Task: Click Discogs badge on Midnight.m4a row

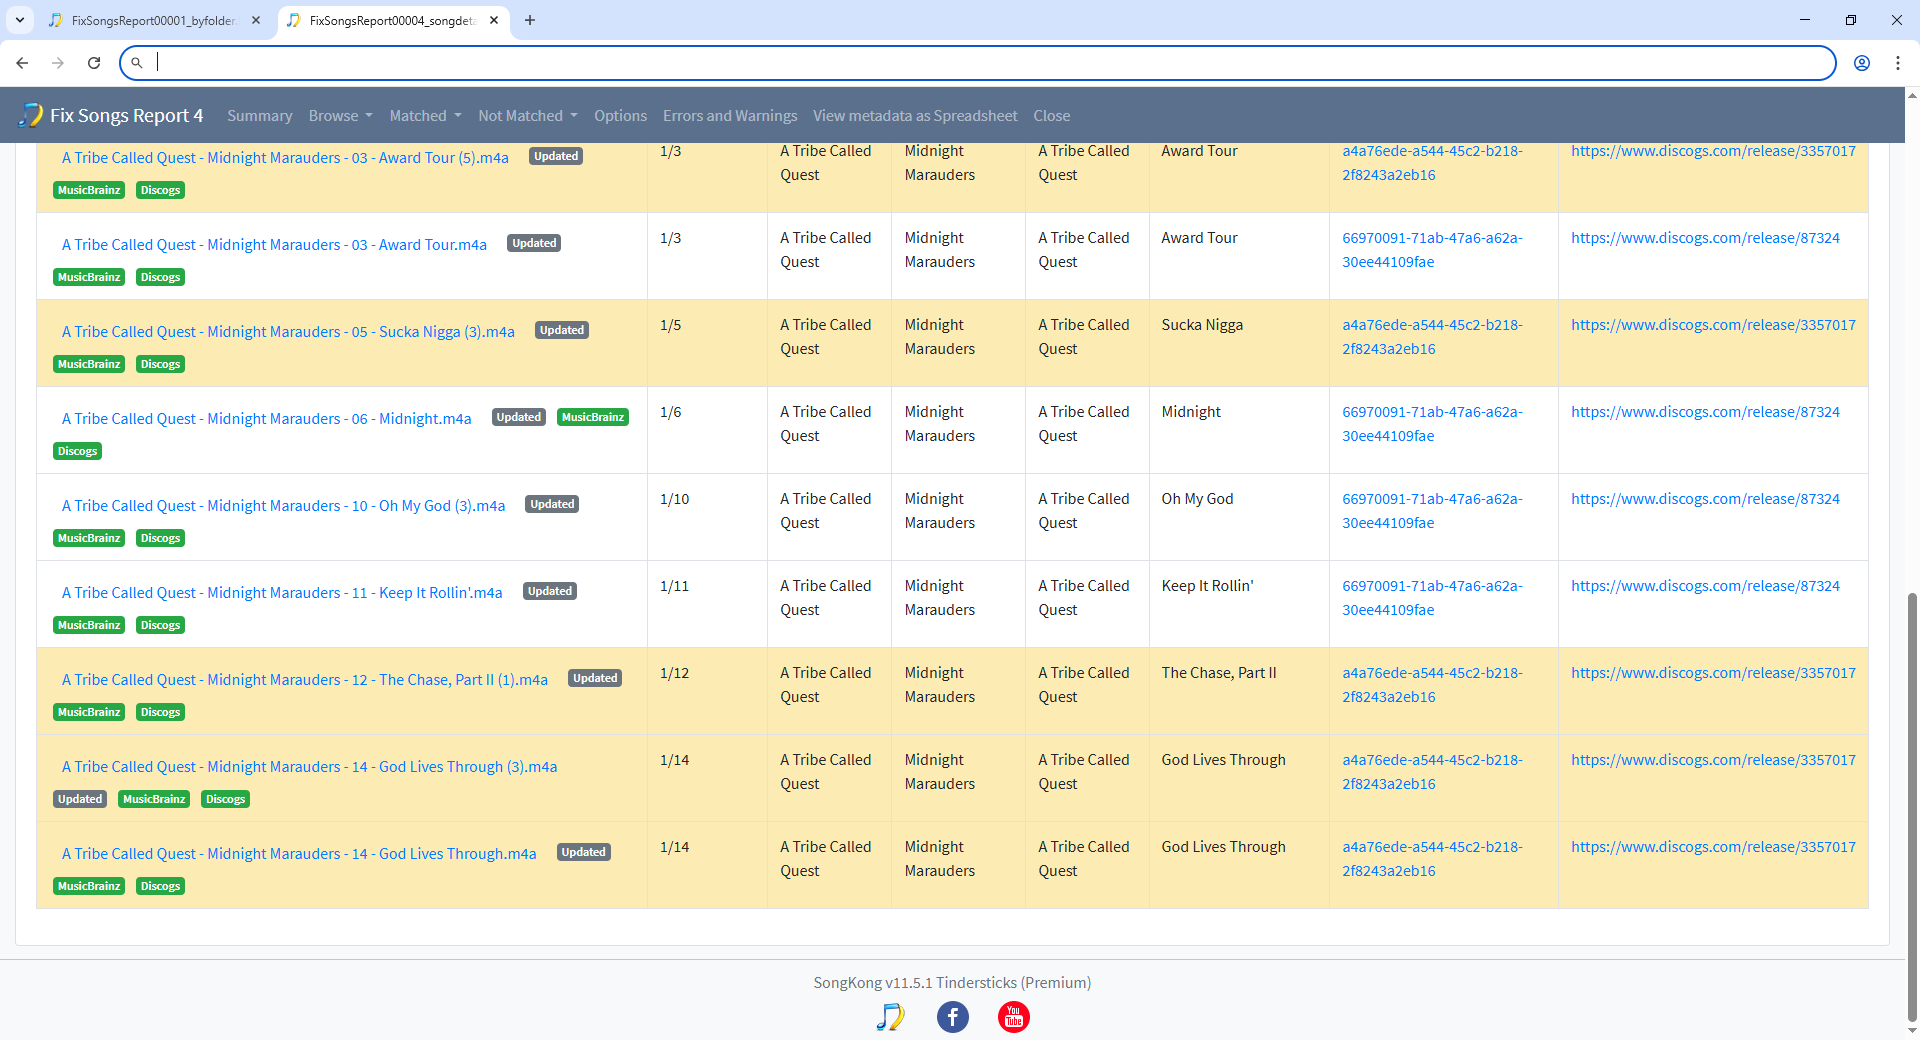Action: point(77,451)
